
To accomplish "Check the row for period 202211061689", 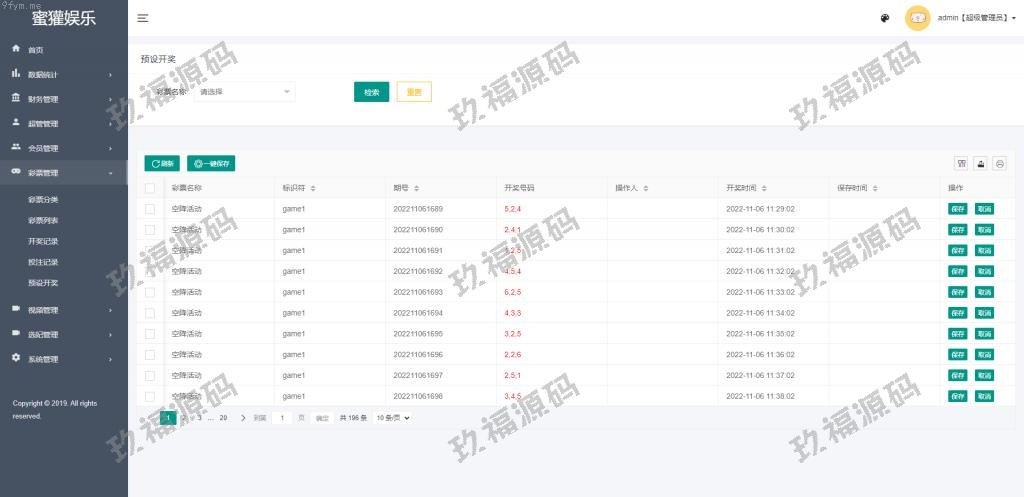I will tap(150, 209).
